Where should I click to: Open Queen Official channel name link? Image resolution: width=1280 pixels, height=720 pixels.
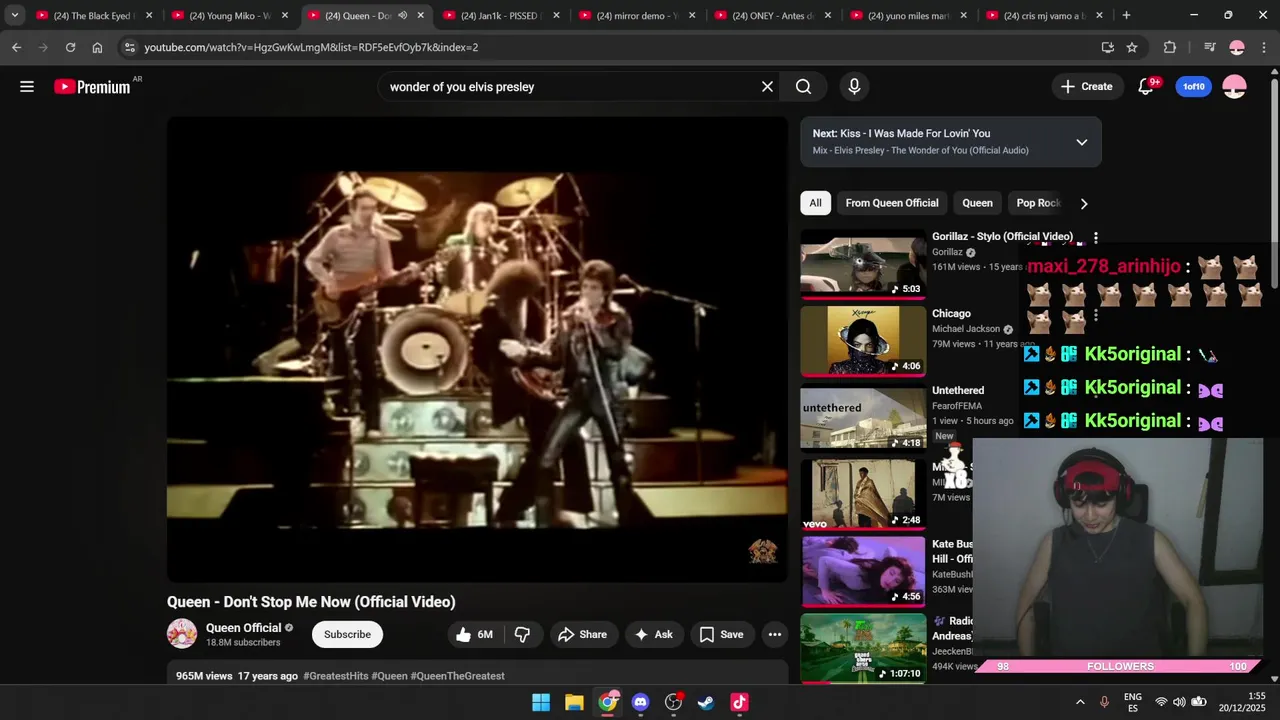tap(243, 628)
